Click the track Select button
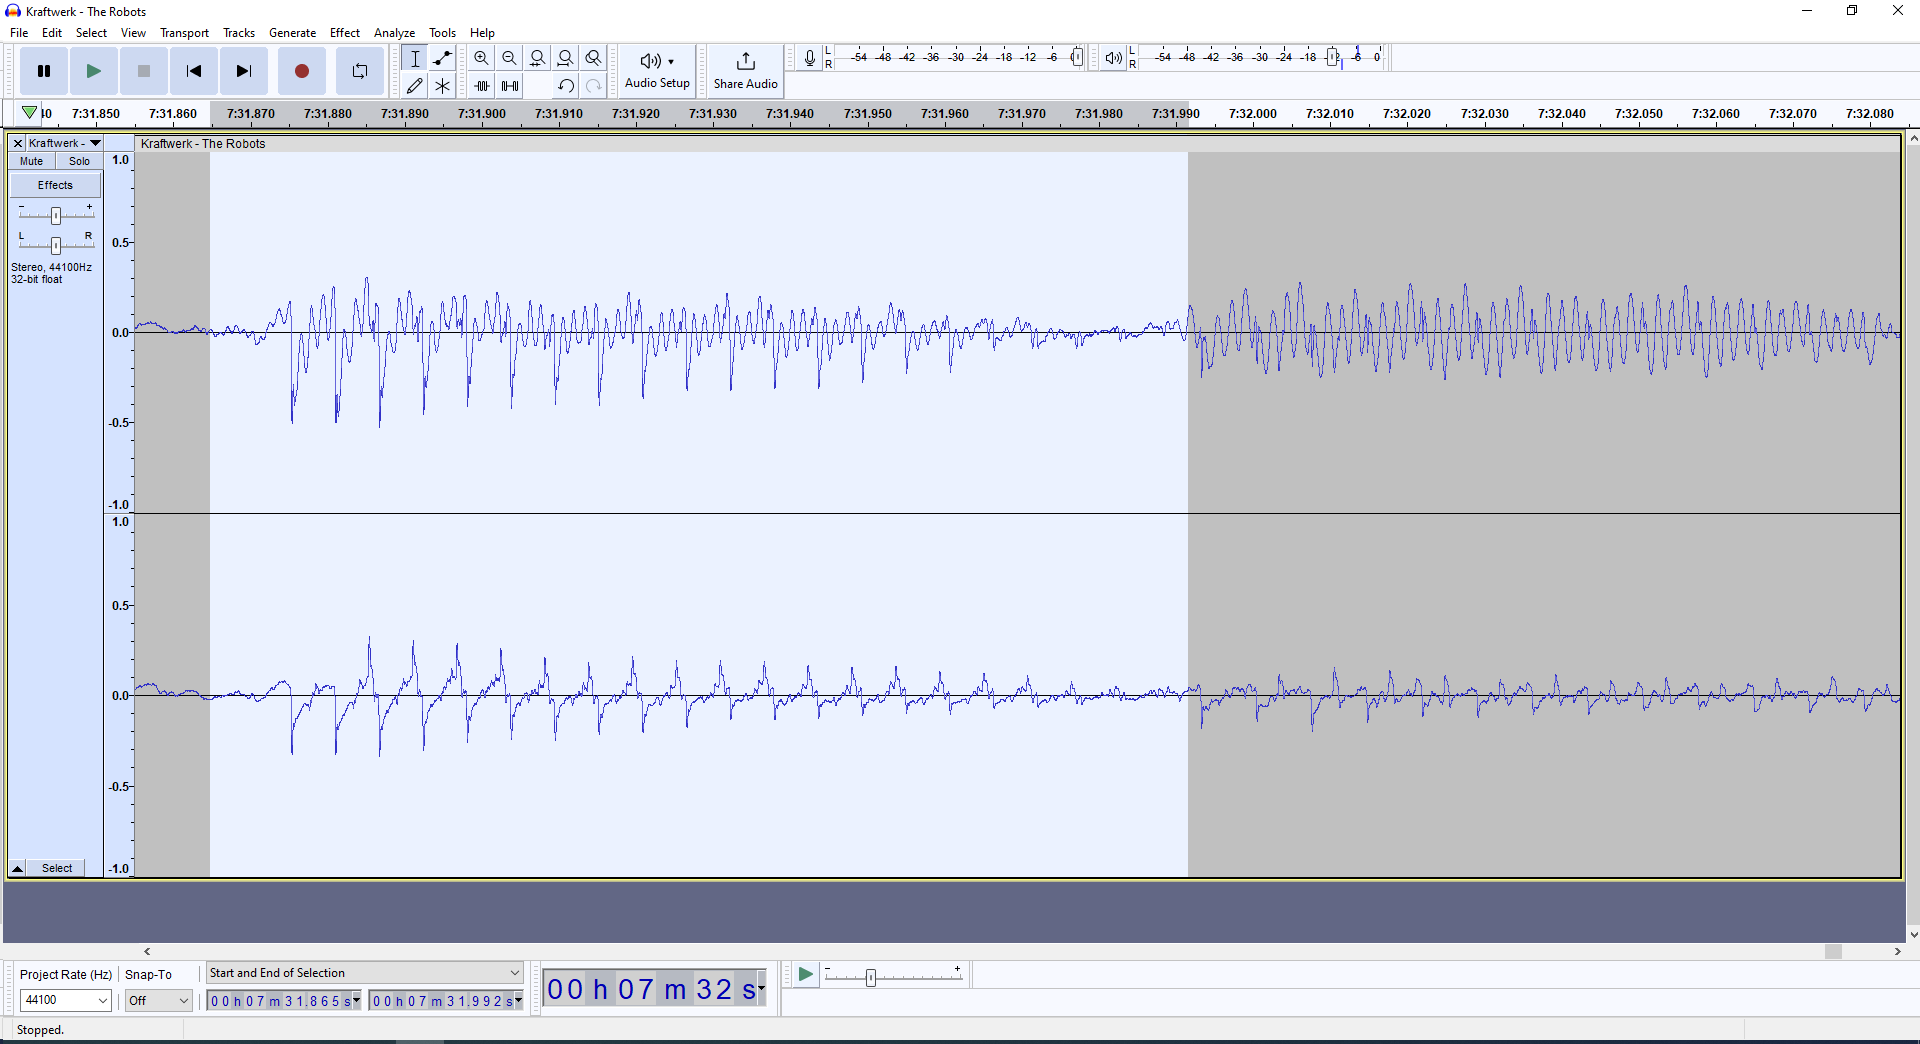The height and width of the screenshot is (1044, 1920). 57,868
